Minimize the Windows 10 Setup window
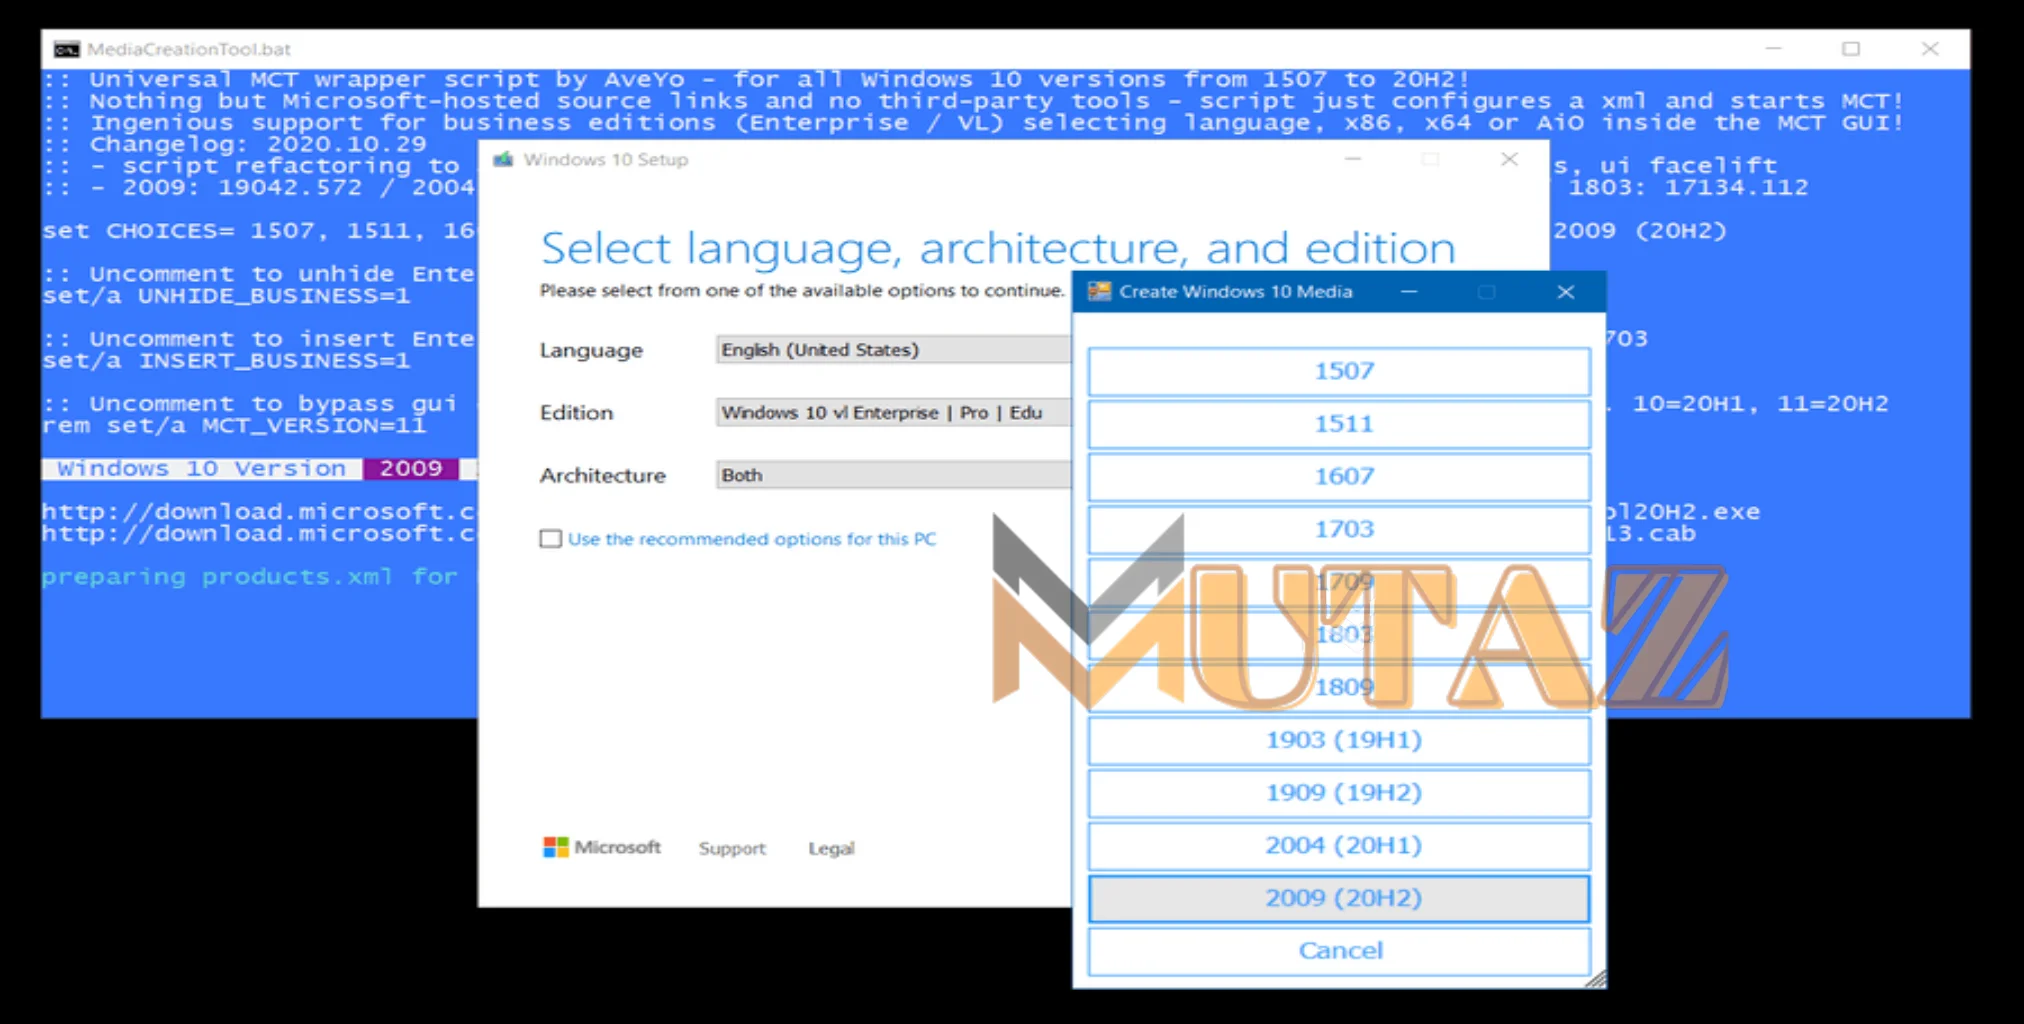The height and width of the screenshot is (1024, 2024). (x=1353, y=159)
